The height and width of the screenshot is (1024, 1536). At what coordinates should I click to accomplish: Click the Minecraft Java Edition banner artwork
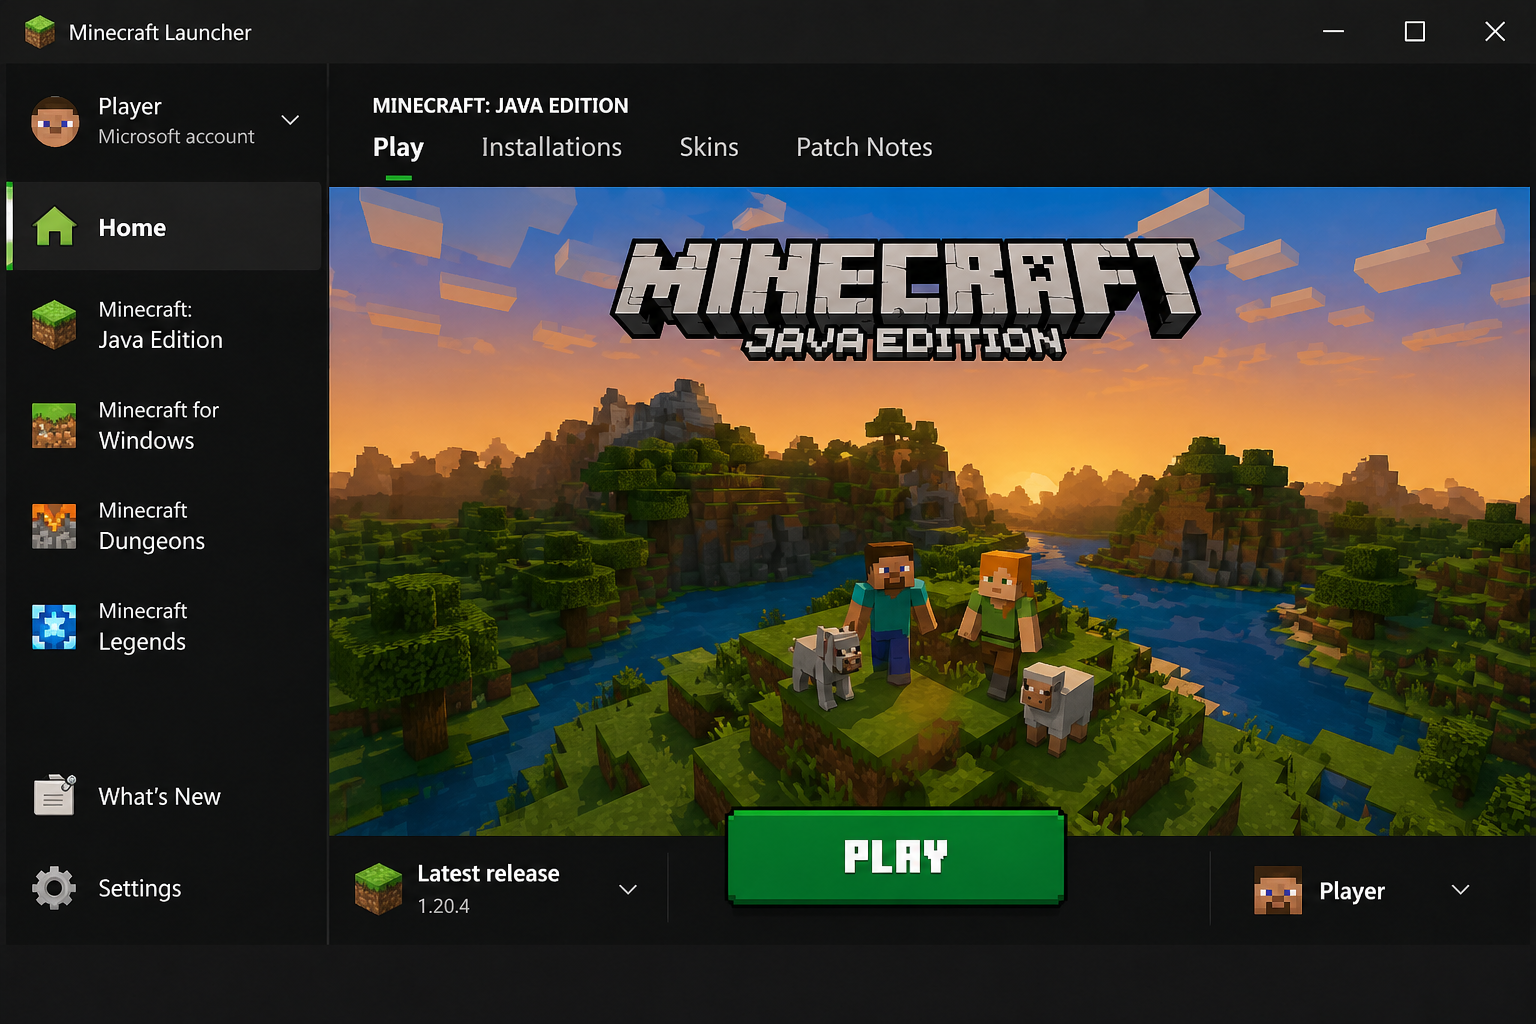coord(929,511)
